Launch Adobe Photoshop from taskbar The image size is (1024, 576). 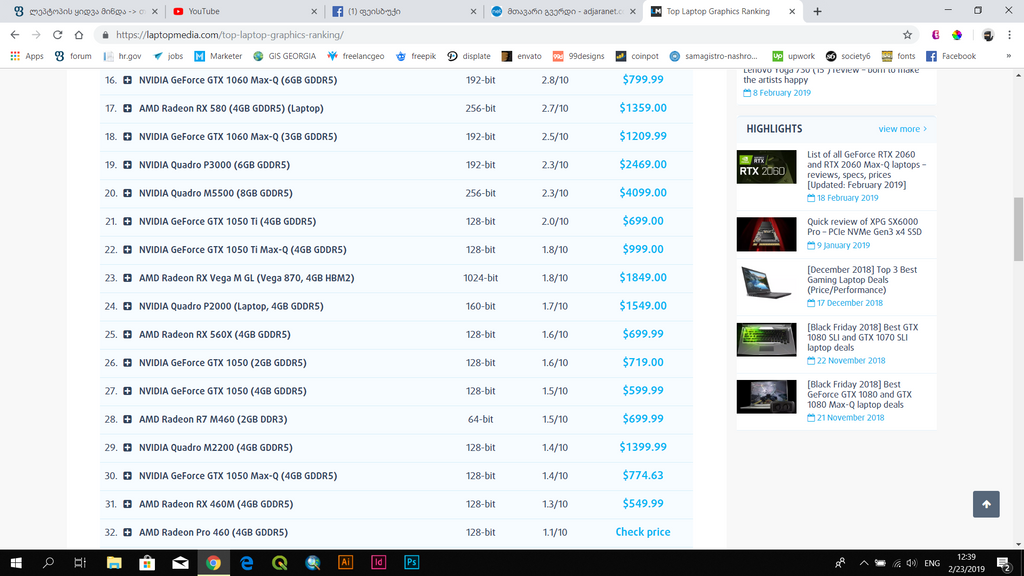[x=412, y=562]
